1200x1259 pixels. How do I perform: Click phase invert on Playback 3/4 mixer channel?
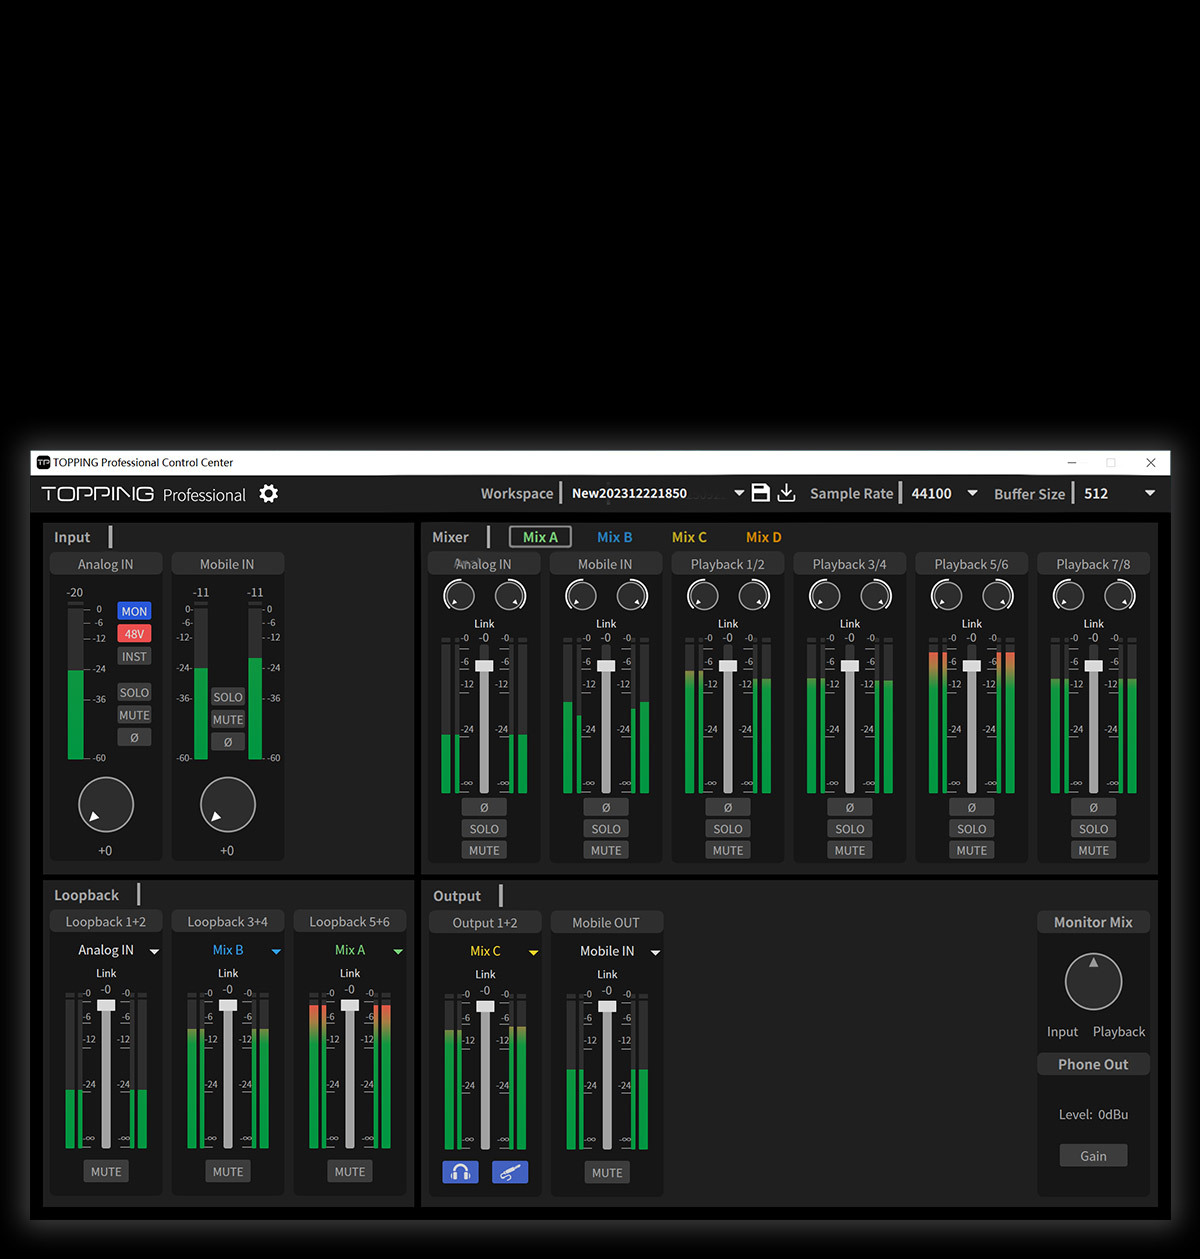click(849, 807)
